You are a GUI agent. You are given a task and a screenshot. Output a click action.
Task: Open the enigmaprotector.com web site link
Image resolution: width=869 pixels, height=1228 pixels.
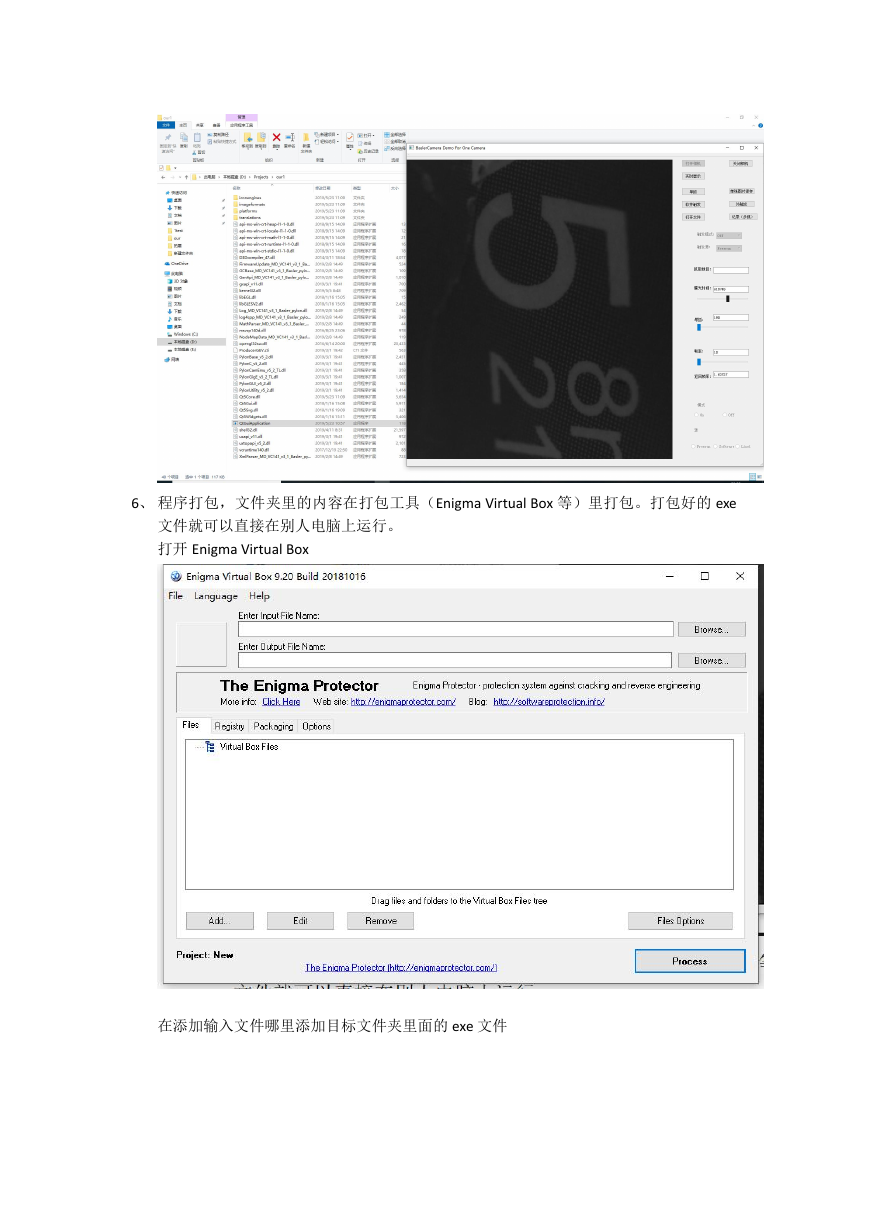pos(403,702)
